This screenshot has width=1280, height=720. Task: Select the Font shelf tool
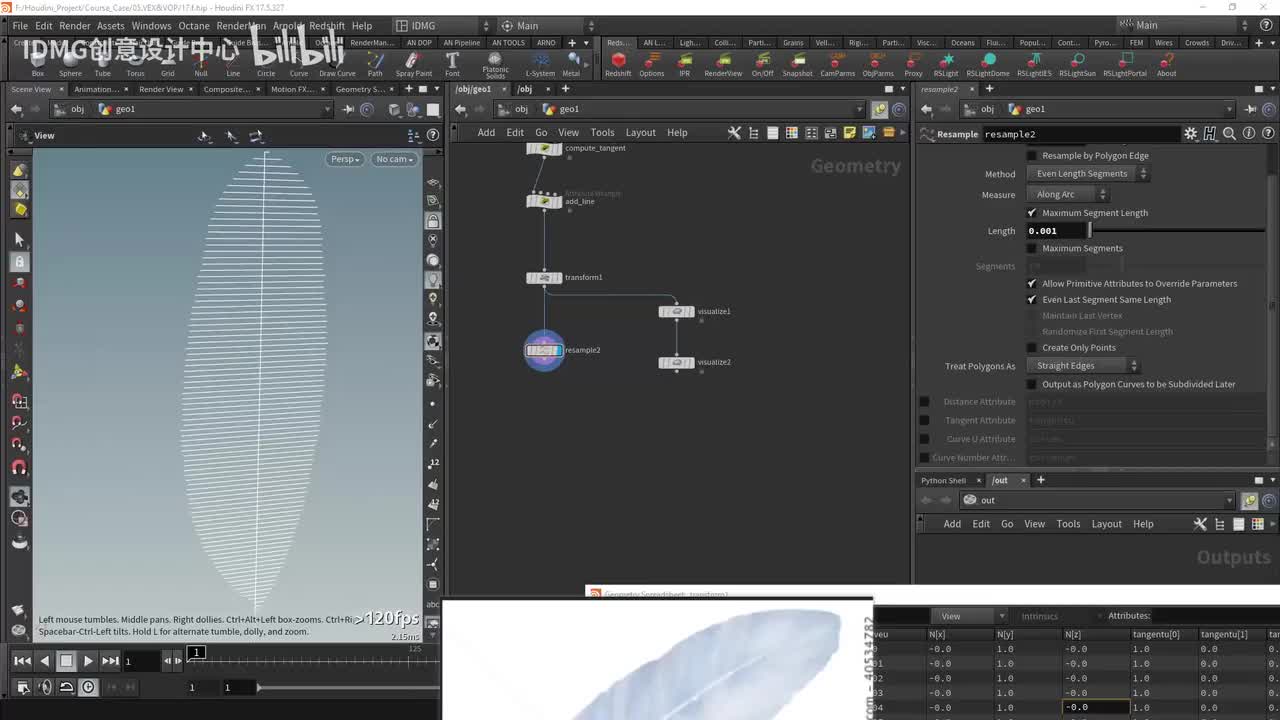coord(452,65)
